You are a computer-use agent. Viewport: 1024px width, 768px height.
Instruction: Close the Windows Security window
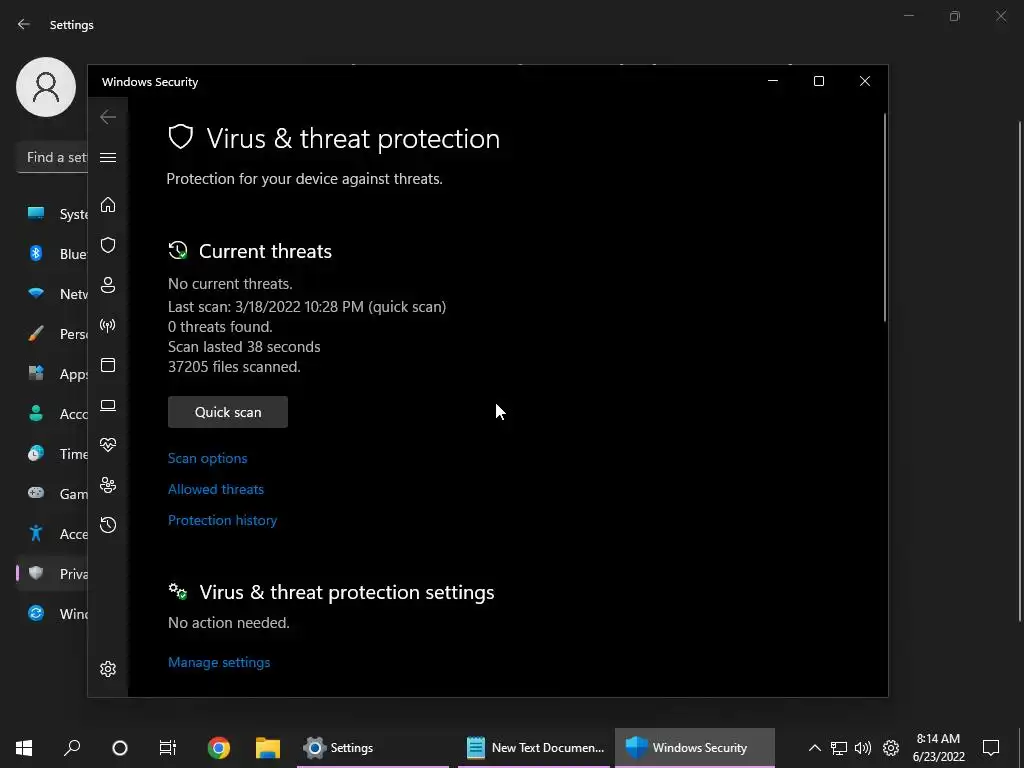click(x=865, y=81)
